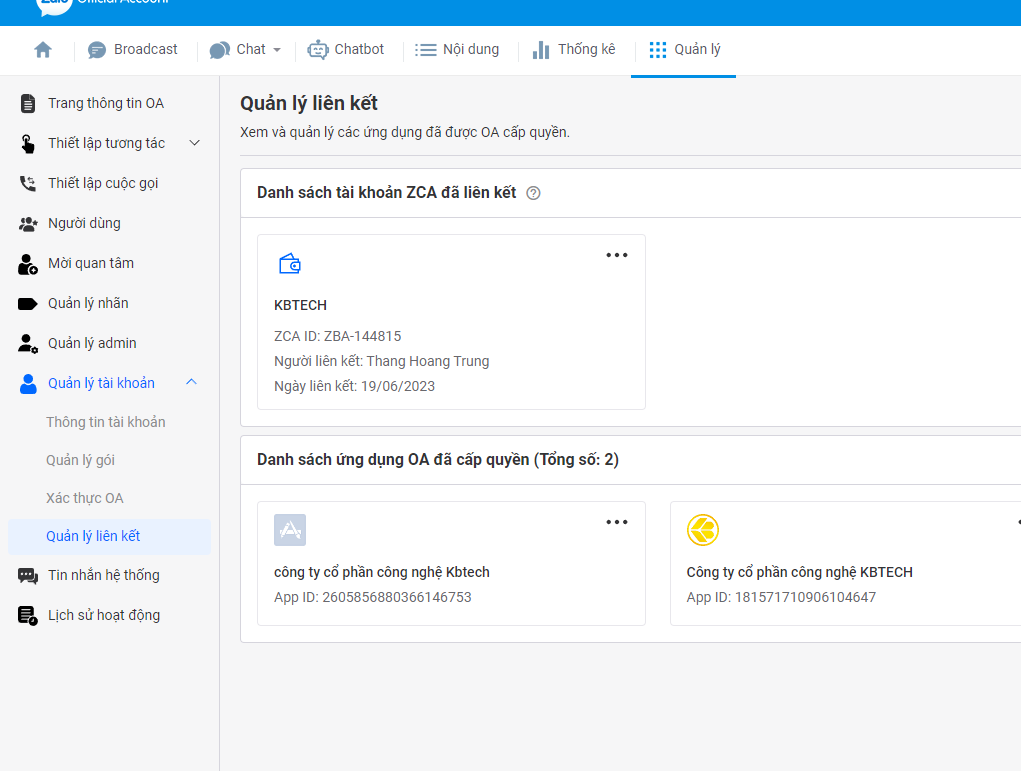Click the home icon in top navigation
Viewport: 1021px width, 771px height.
click(x=43, y=50)
